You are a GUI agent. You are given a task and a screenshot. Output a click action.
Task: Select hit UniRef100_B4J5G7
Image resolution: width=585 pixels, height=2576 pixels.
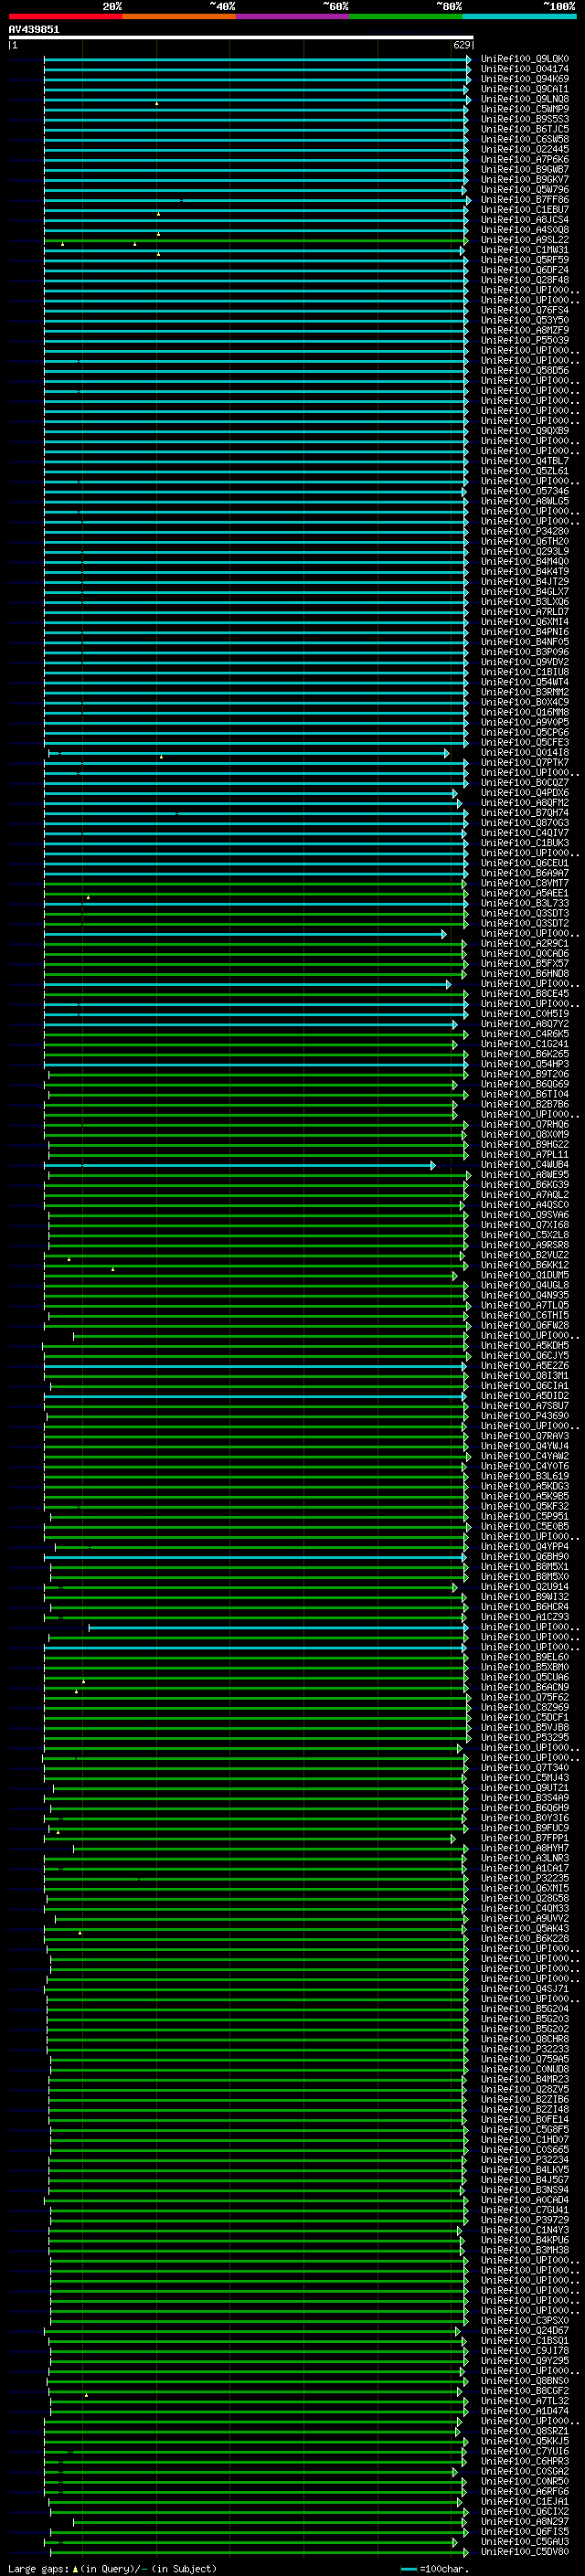click(525, 2180)
